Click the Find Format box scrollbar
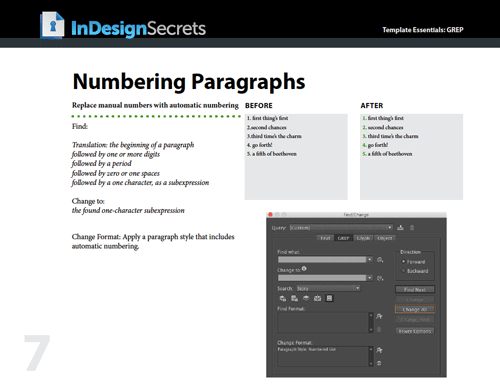The height and width of the screenshot is (385, 500). (371, 322)
